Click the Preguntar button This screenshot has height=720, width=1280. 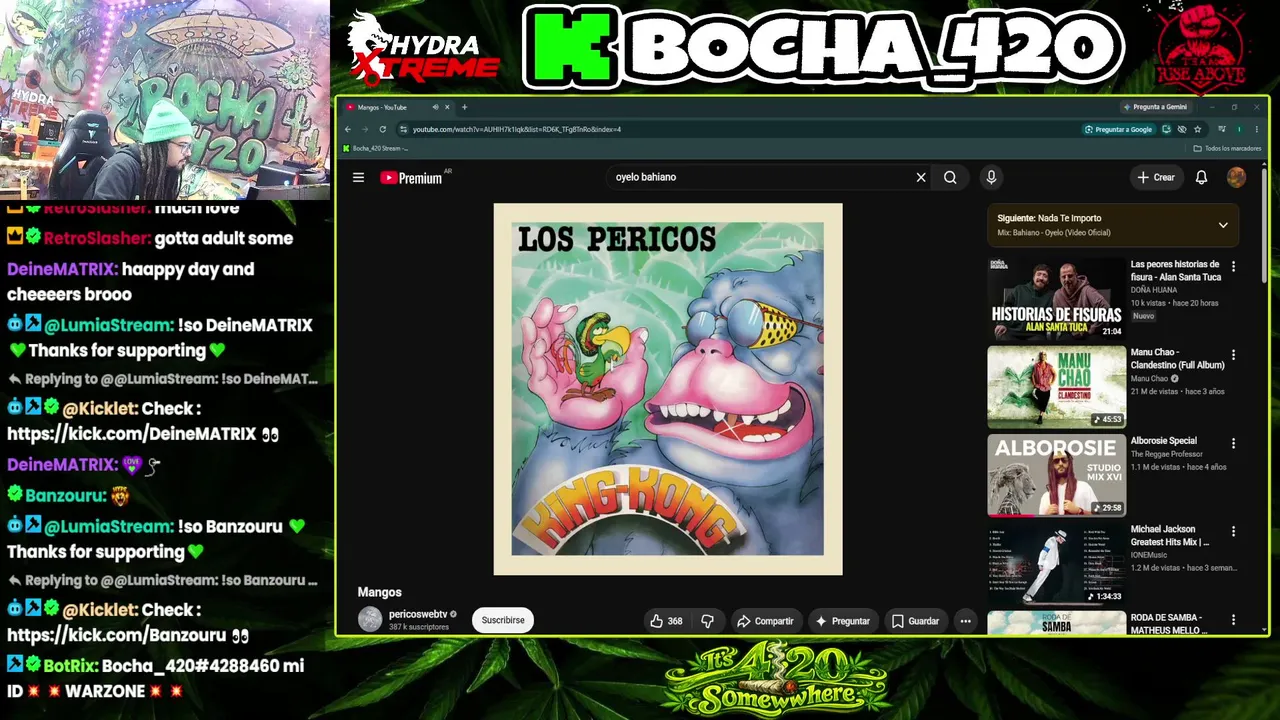843,621
